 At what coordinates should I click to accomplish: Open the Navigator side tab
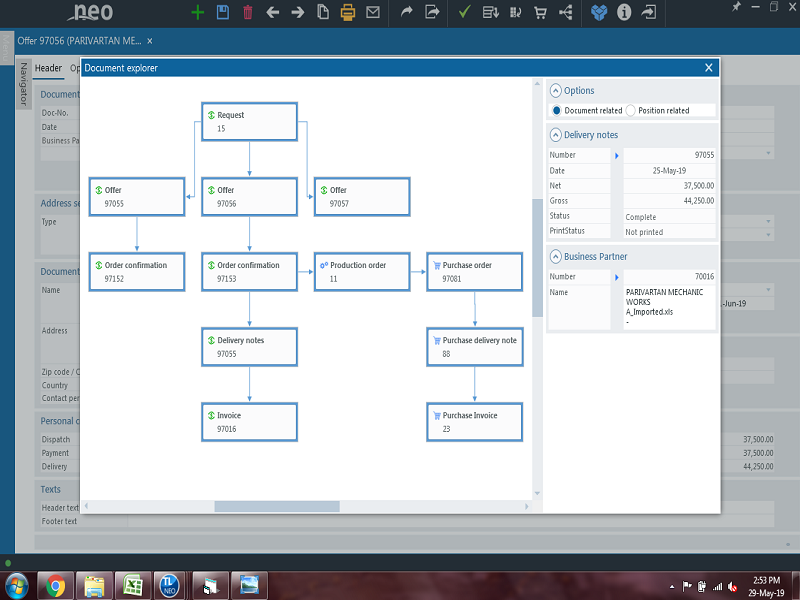(x=23, y=84)
